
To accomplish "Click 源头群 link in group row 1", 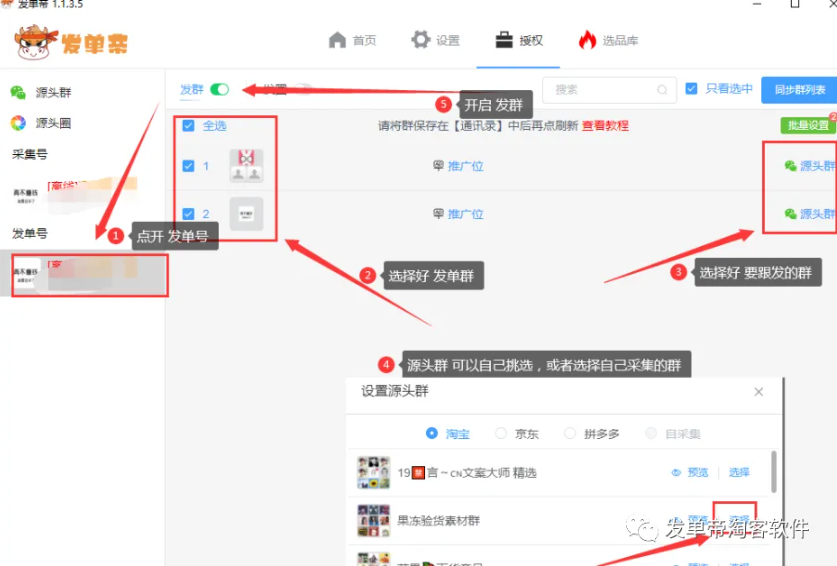I will coord(810,166).
